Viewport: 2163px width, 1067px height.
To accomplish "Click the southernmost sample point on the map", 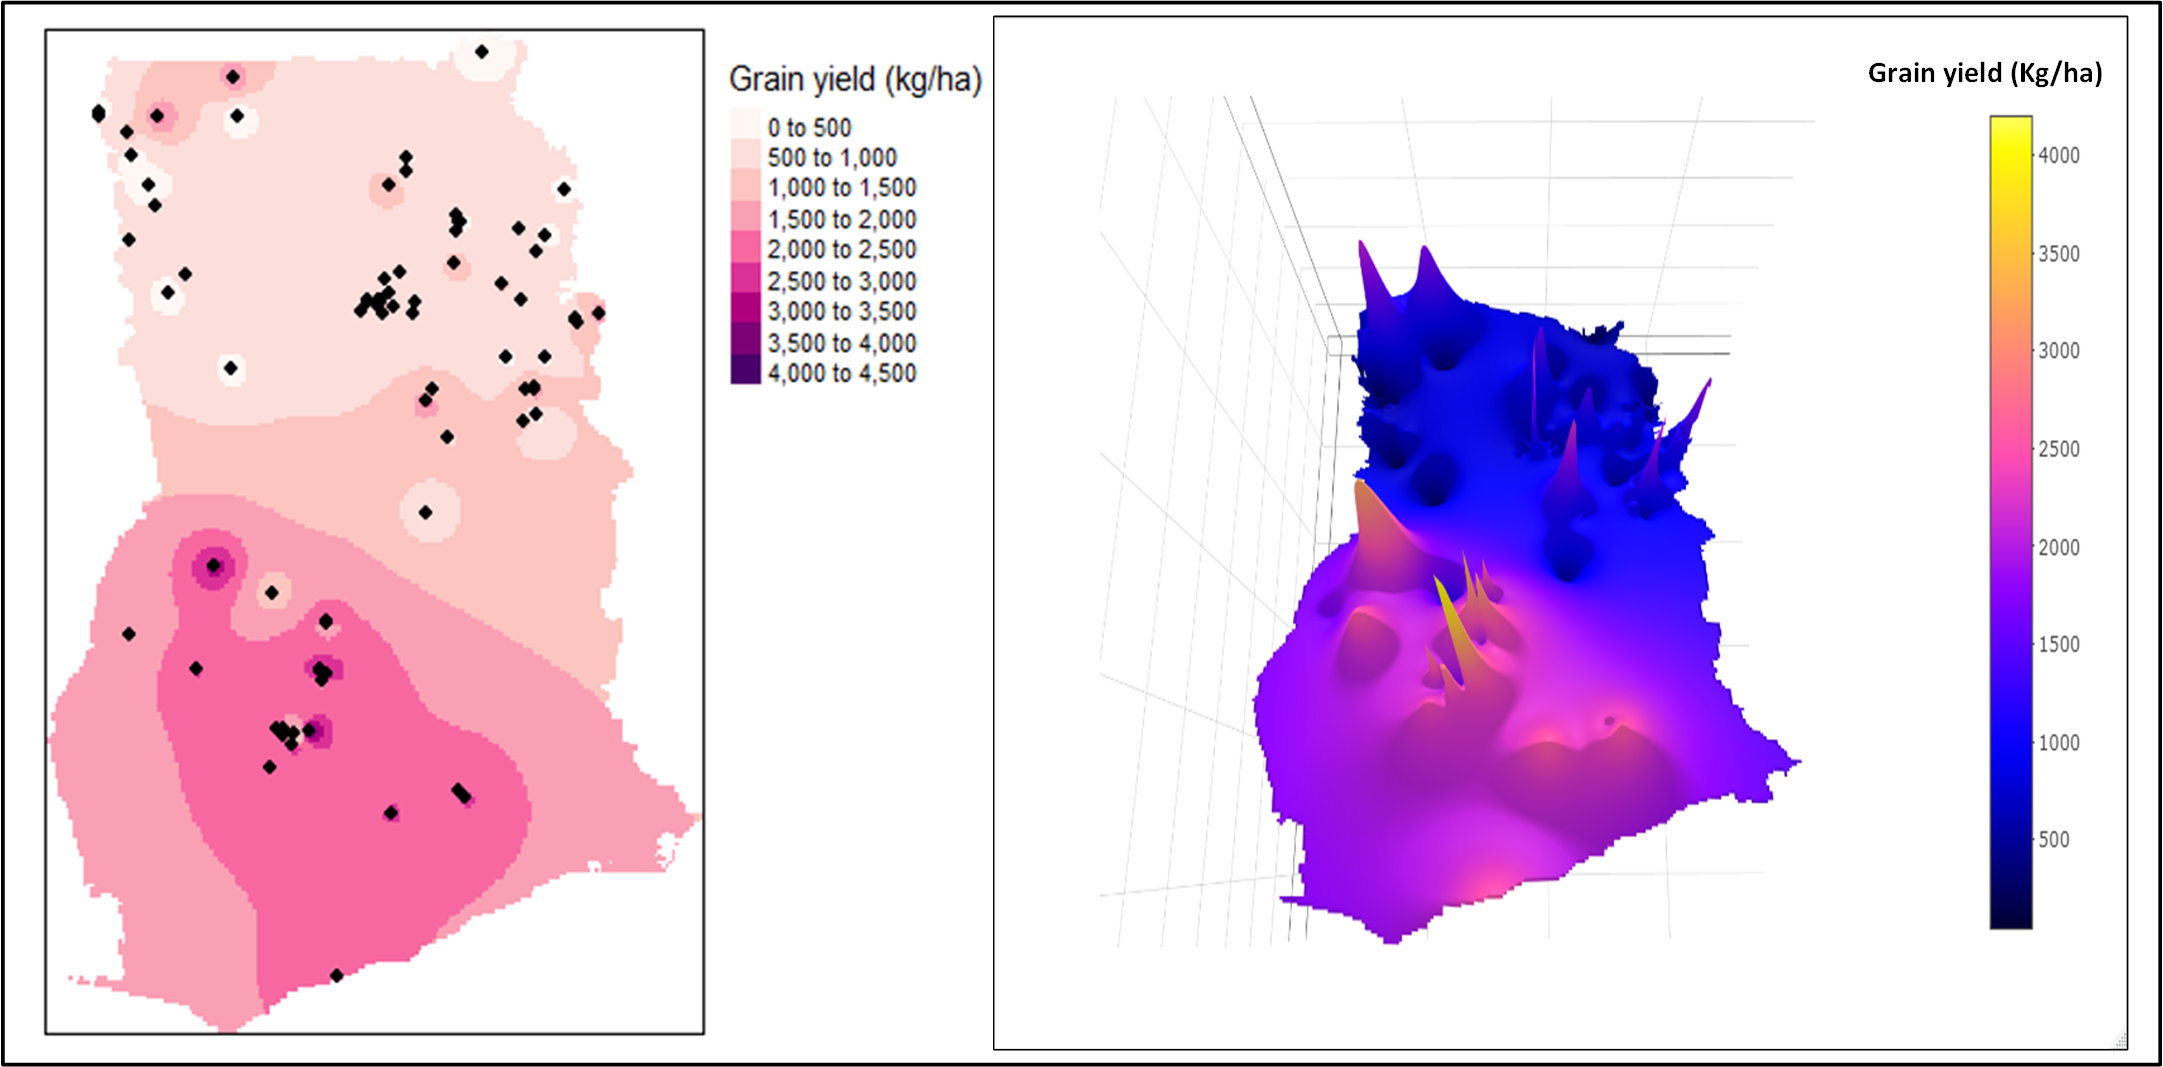I will (x=337, y=975).
